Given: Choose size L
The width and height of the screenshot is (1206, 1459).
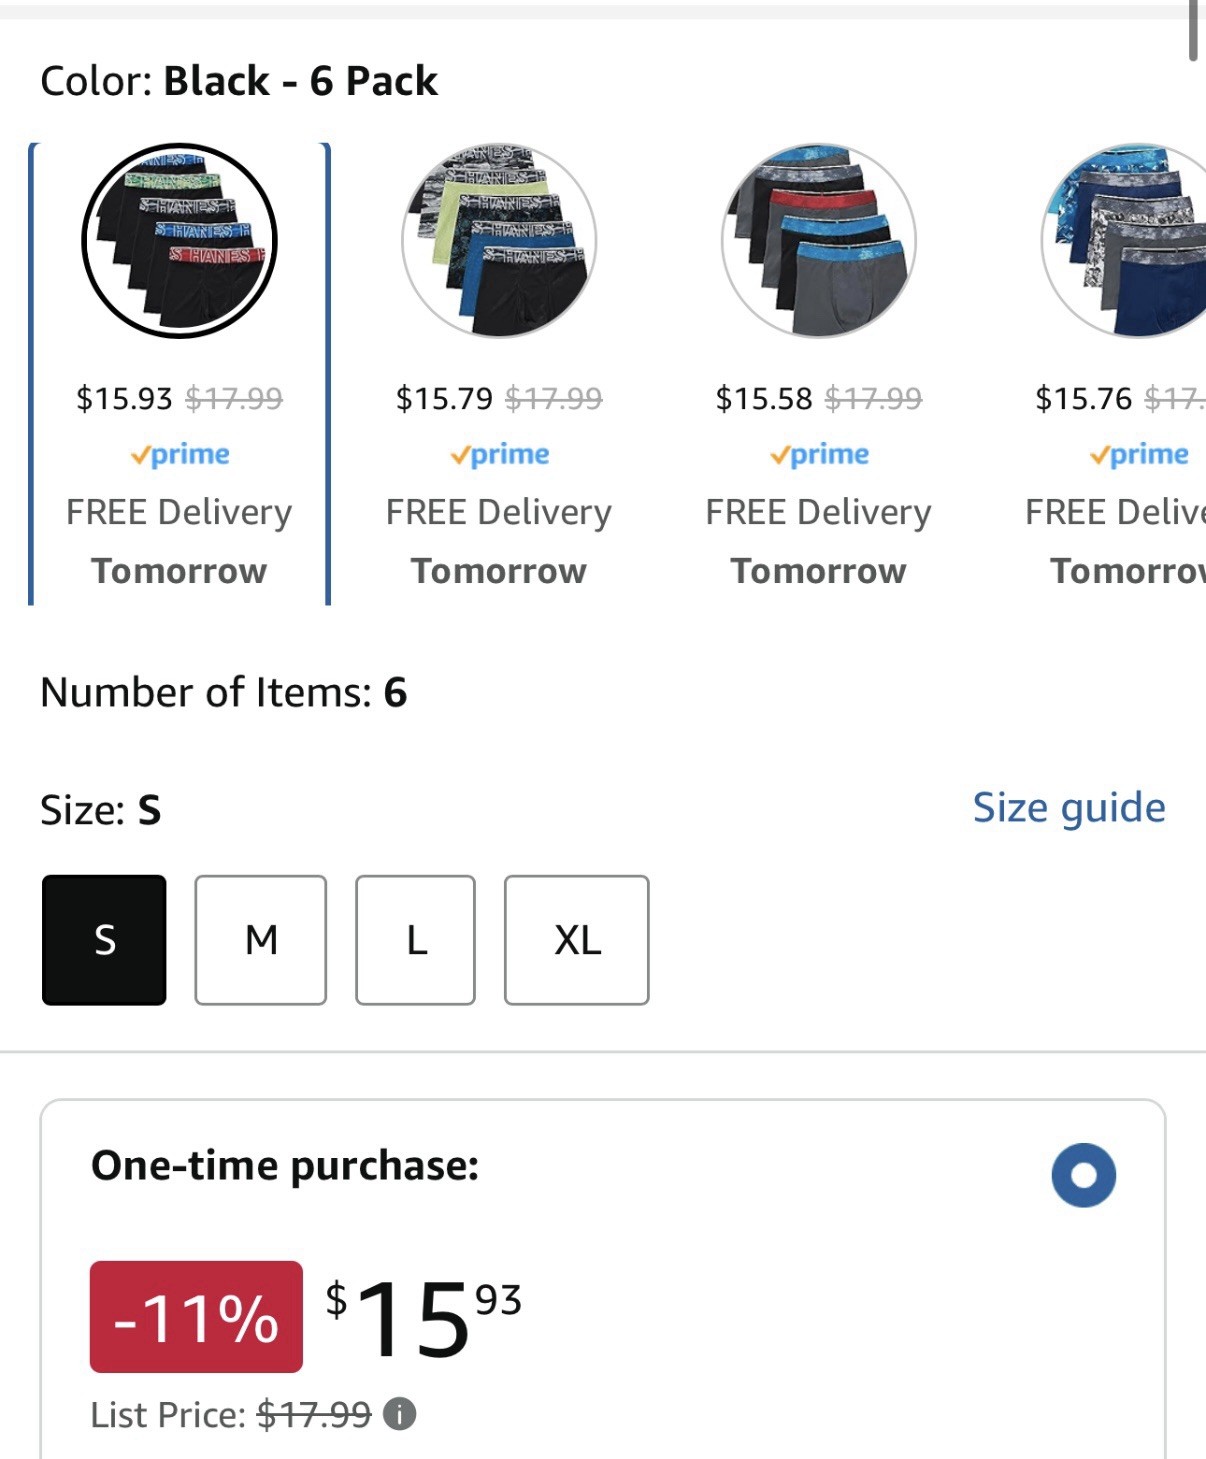Looking at the screenshot, I should tap(416, 940).
